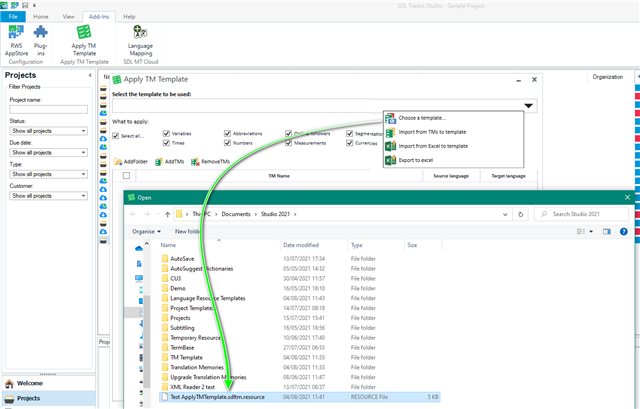640x409 pixels.
Task: Expand the address bar history dropdown
Action: 505,214
